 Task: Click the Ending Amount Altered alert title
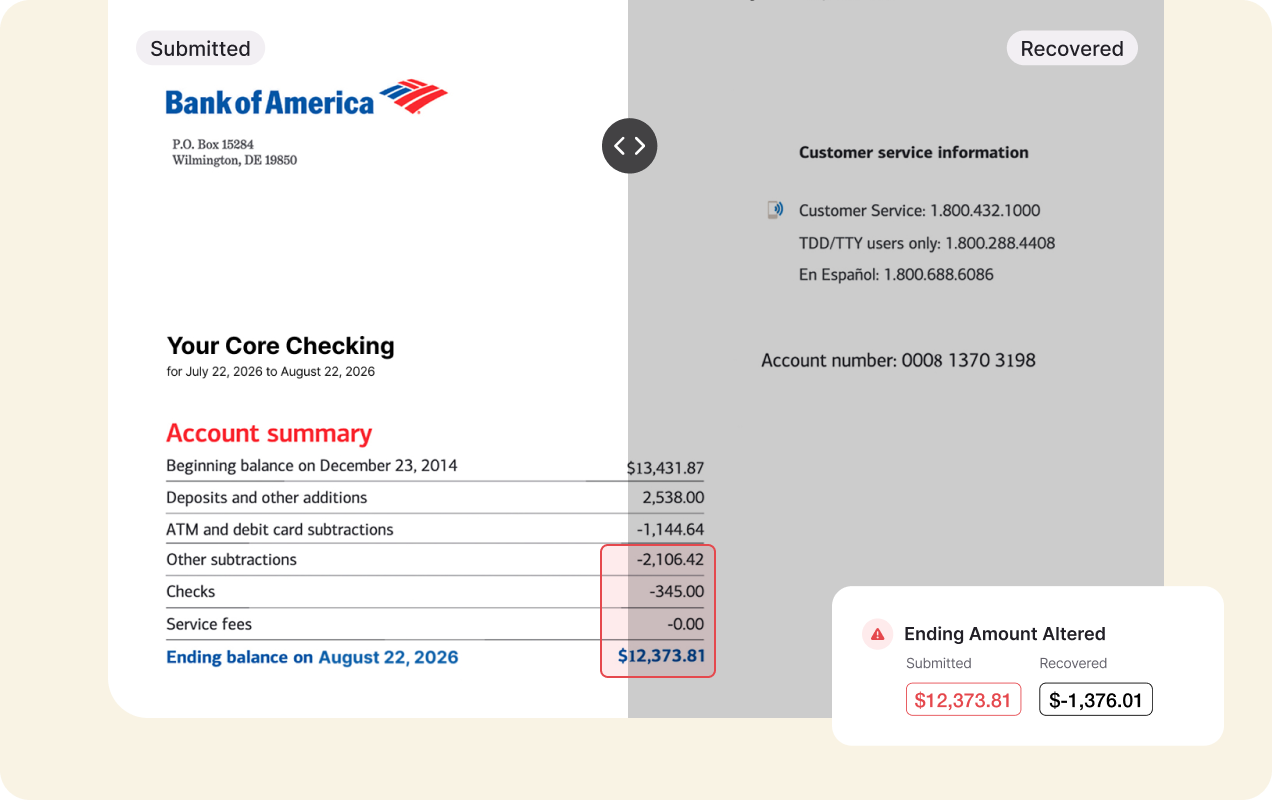(1005, 634)
